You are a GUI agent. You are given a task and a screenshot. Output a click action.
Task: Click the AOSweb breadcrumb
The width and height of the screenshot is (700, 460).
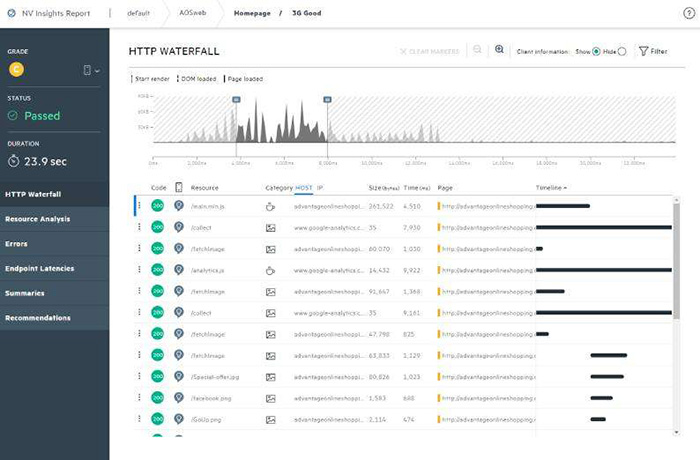coord(193,13)
